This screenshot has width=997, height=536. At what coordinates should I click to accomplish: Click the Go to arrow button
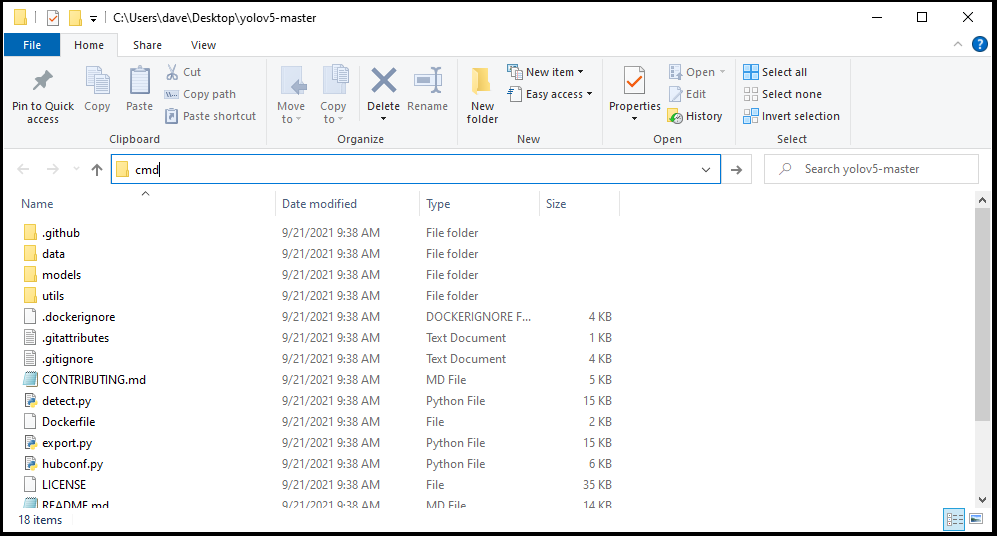pos(736,169)
